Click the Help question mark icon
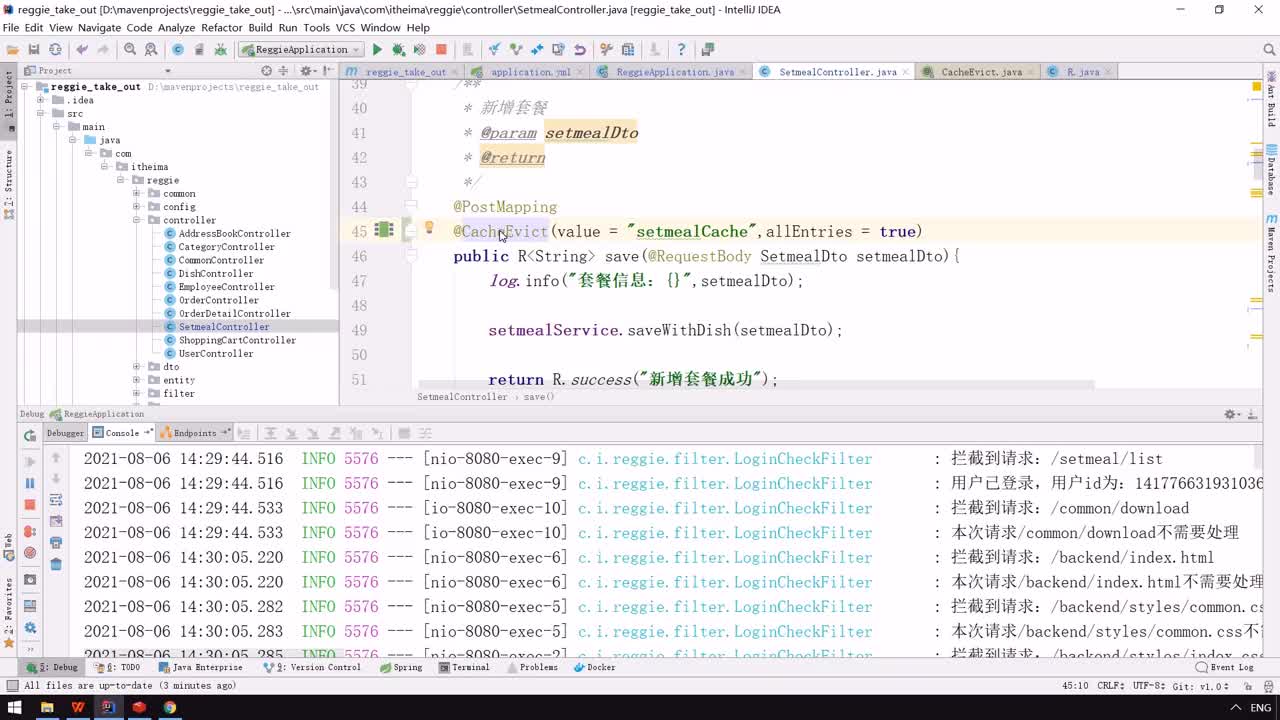Screen dimensions: 1280x720 coord(681,49)
